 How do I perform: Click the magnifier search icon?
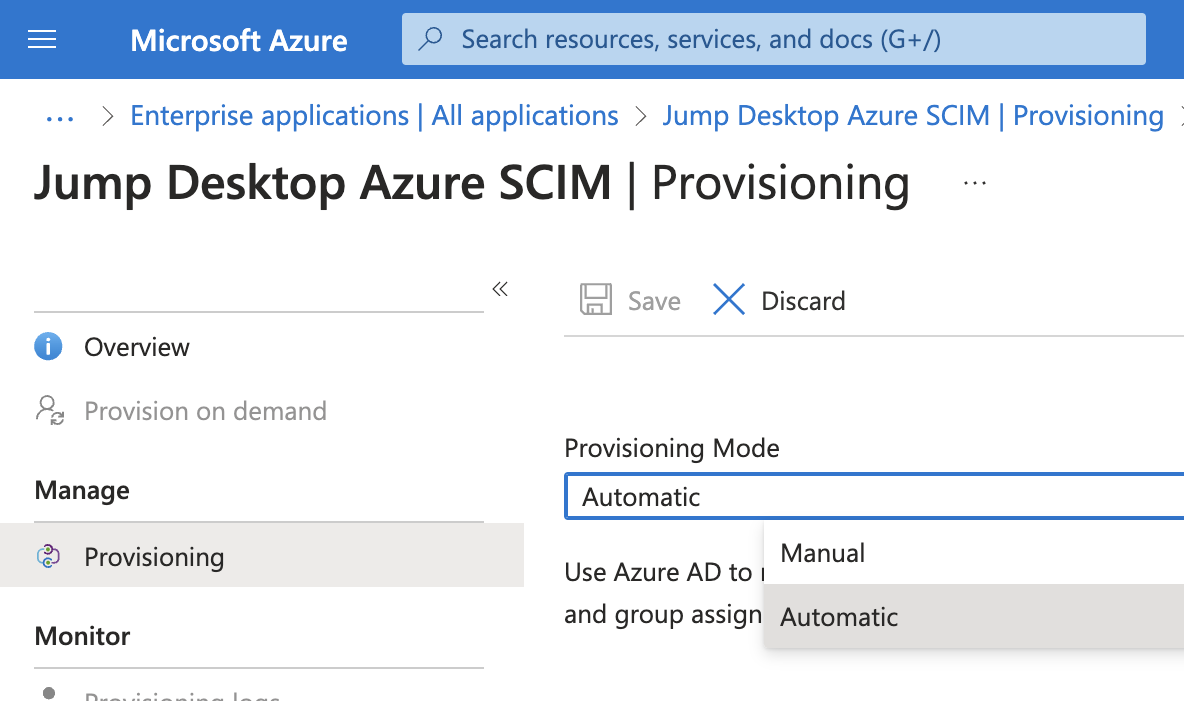pos(430,39)
